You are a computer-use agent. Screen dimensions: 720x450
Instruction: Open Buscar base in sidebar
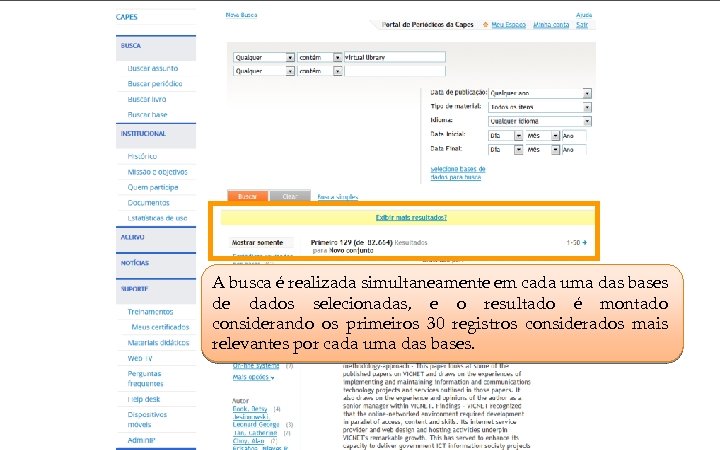click(147, 114)
